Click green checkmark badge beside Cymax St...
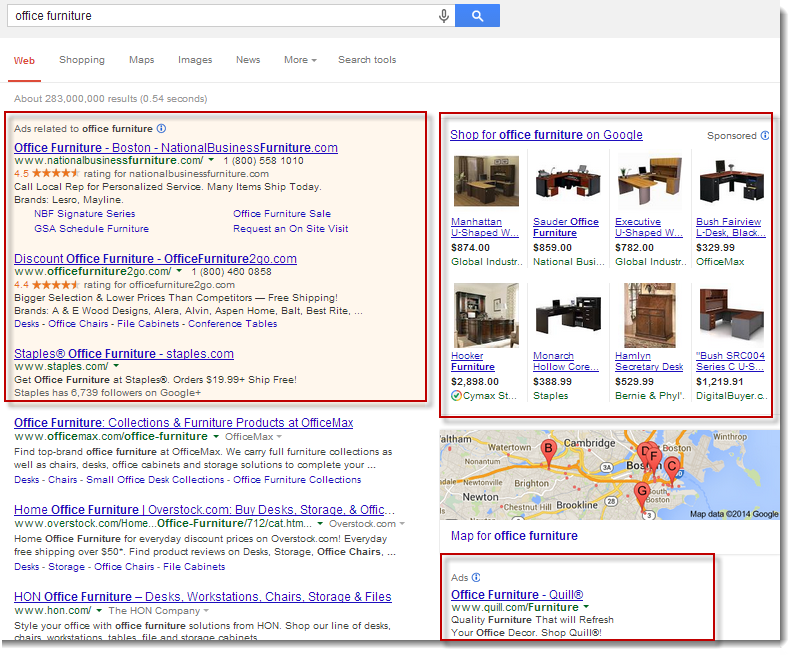 [x=456, y=396]
